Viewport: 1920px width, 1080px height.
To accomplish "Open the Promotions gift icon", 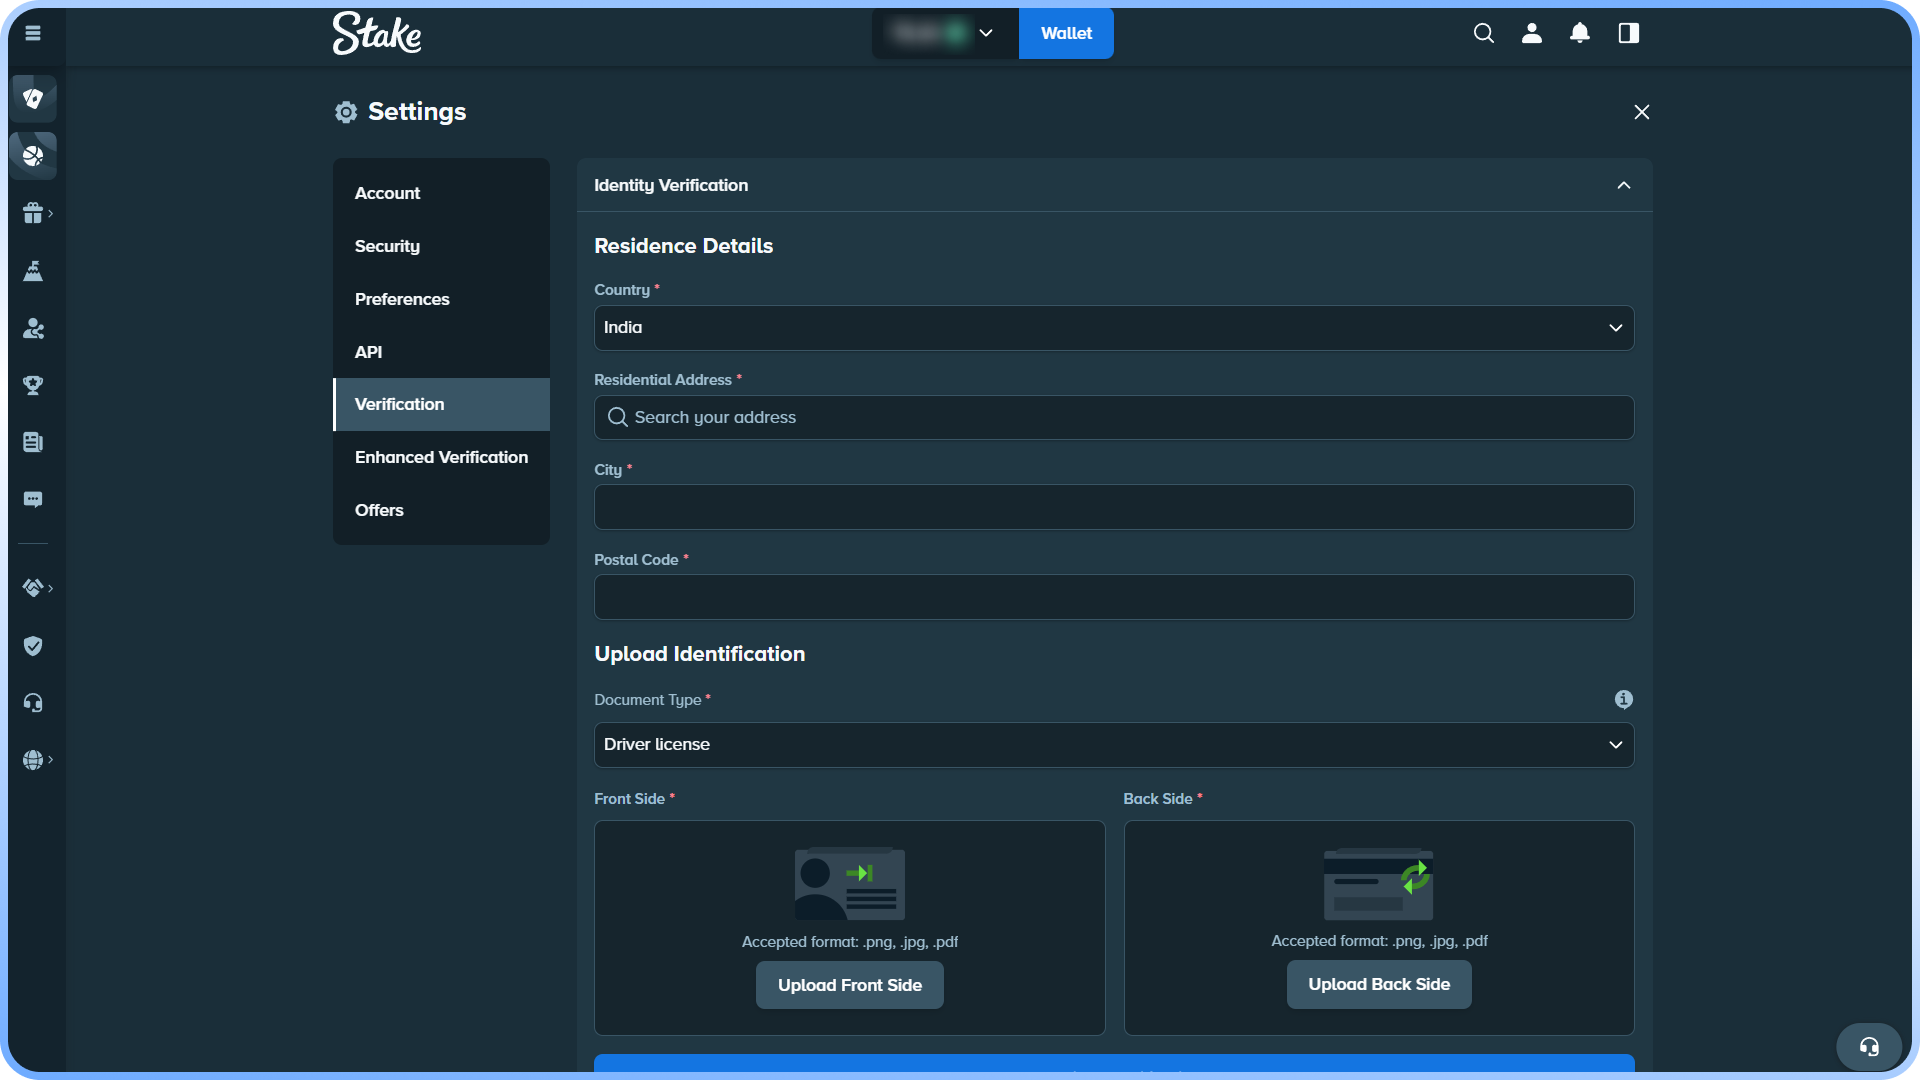I will [33, 213].
